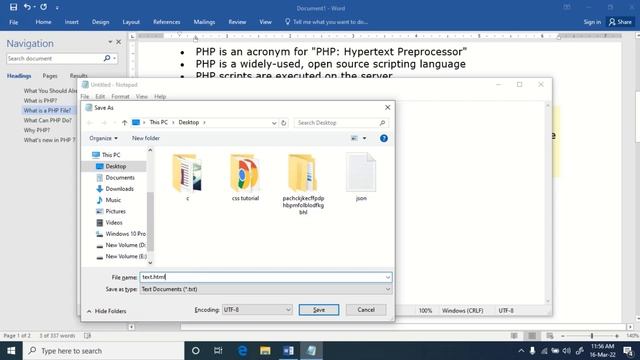The width and height of the screenshot is (640, 360).
Task: Click the Share button in Word
Action: point(620,22)
